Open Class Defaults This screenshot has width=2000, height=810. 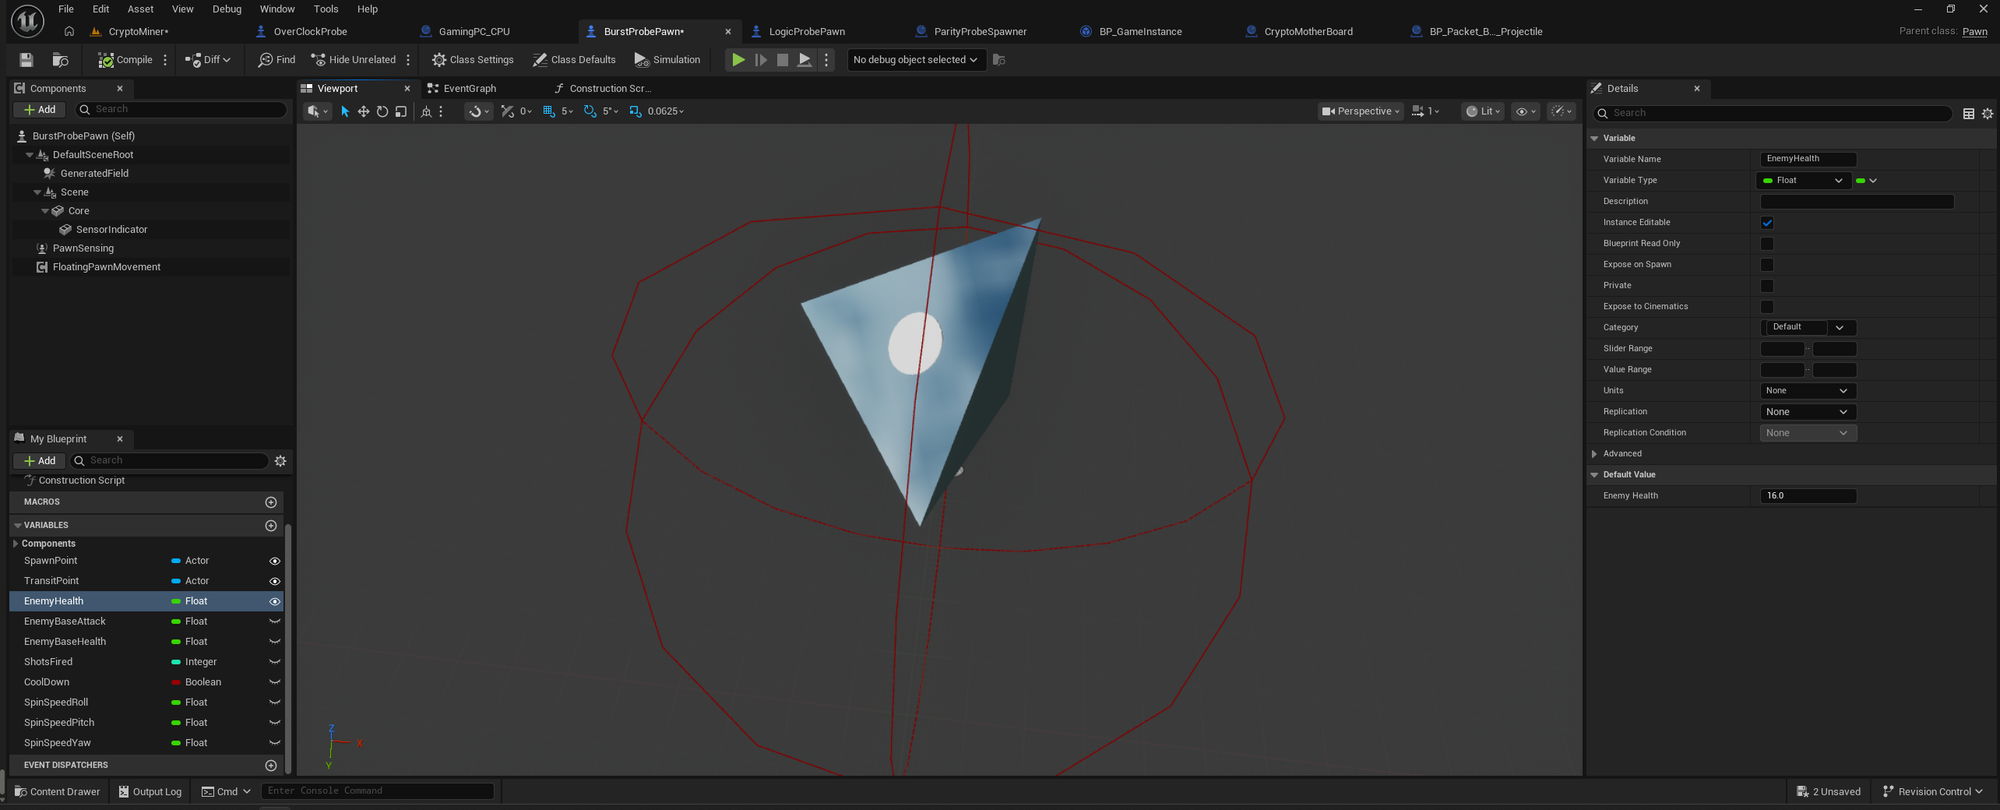[x=574, y=60]
